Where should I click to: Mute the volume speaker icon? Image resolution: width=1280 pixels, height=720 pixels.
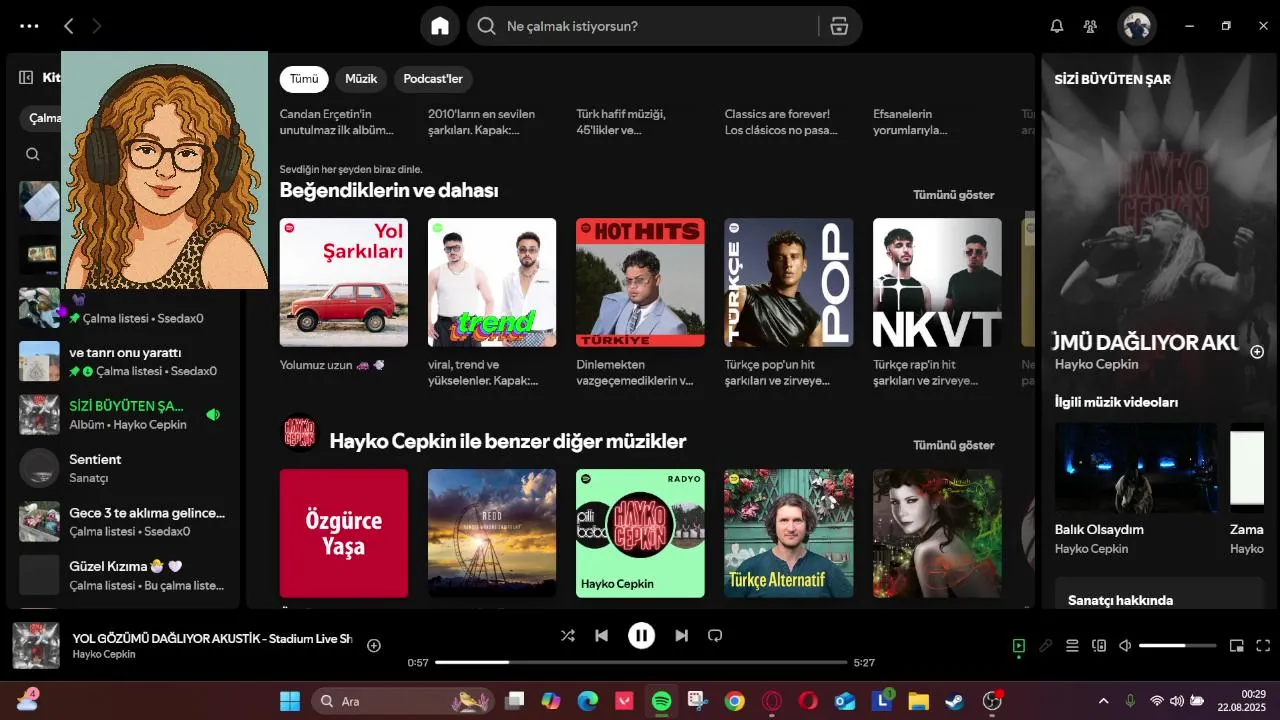point(1125,646)
